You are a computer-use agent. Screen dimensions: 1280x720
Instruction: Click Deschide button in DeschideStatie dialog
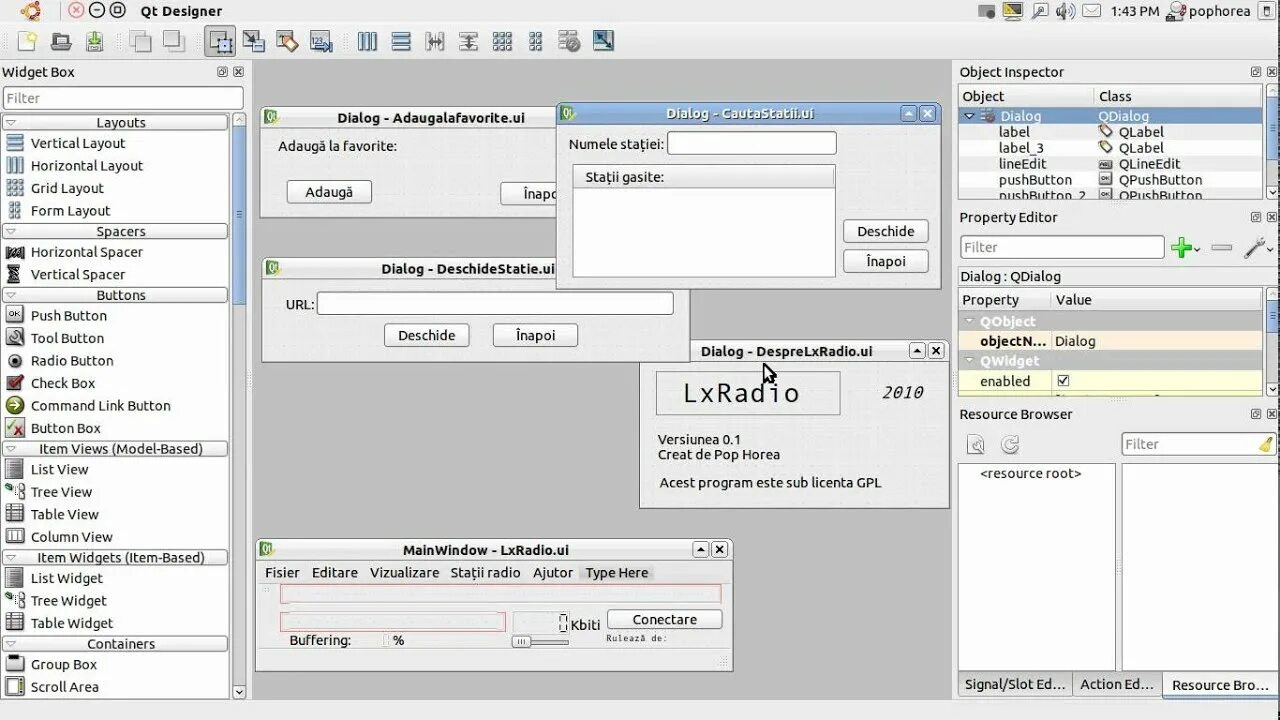[427, 335]
